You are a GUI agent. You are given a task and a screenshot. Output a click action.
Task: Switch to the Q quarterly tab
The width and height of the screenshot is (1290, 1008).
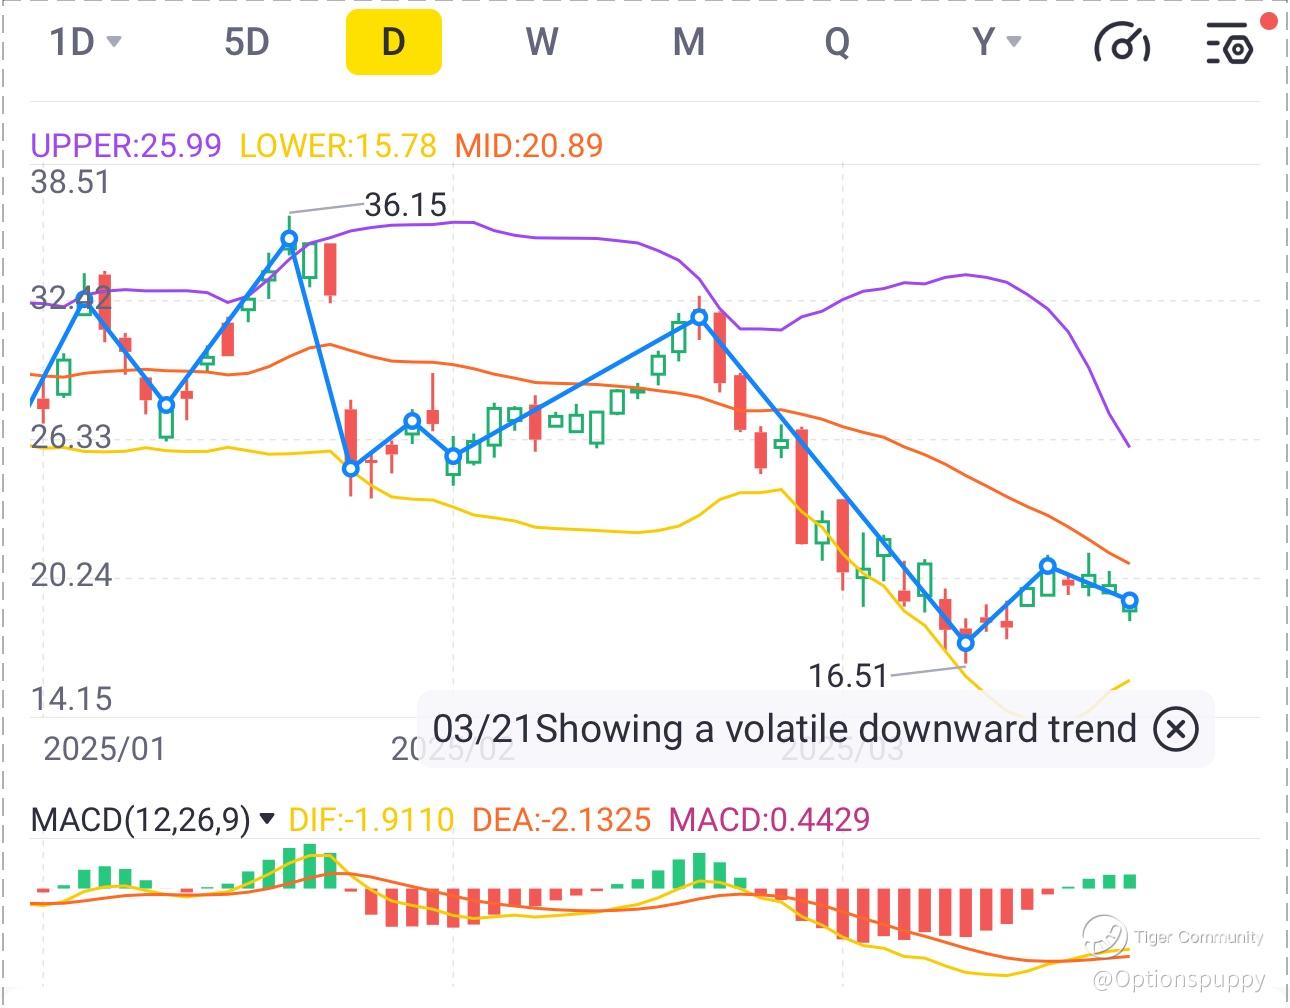[837, 42]
